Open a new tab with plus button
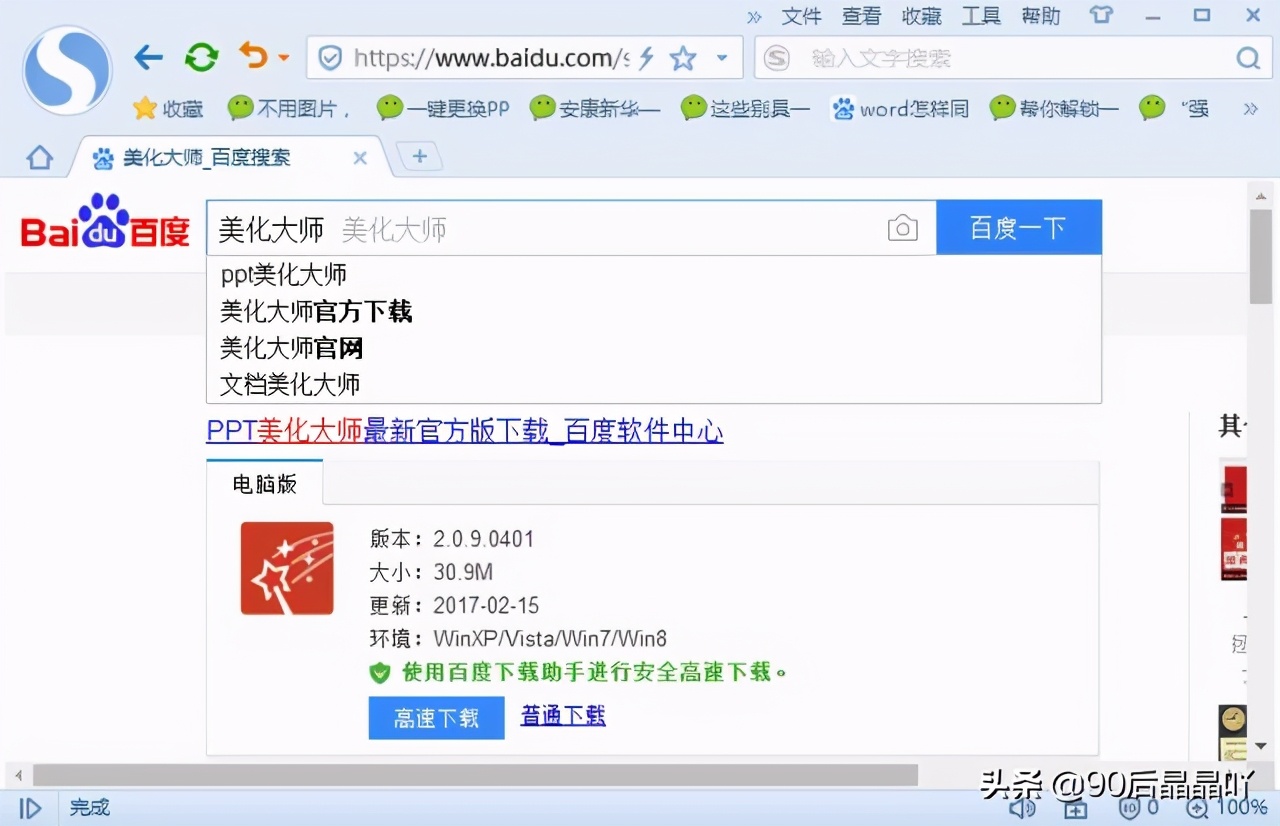 (x=420, y=156)
